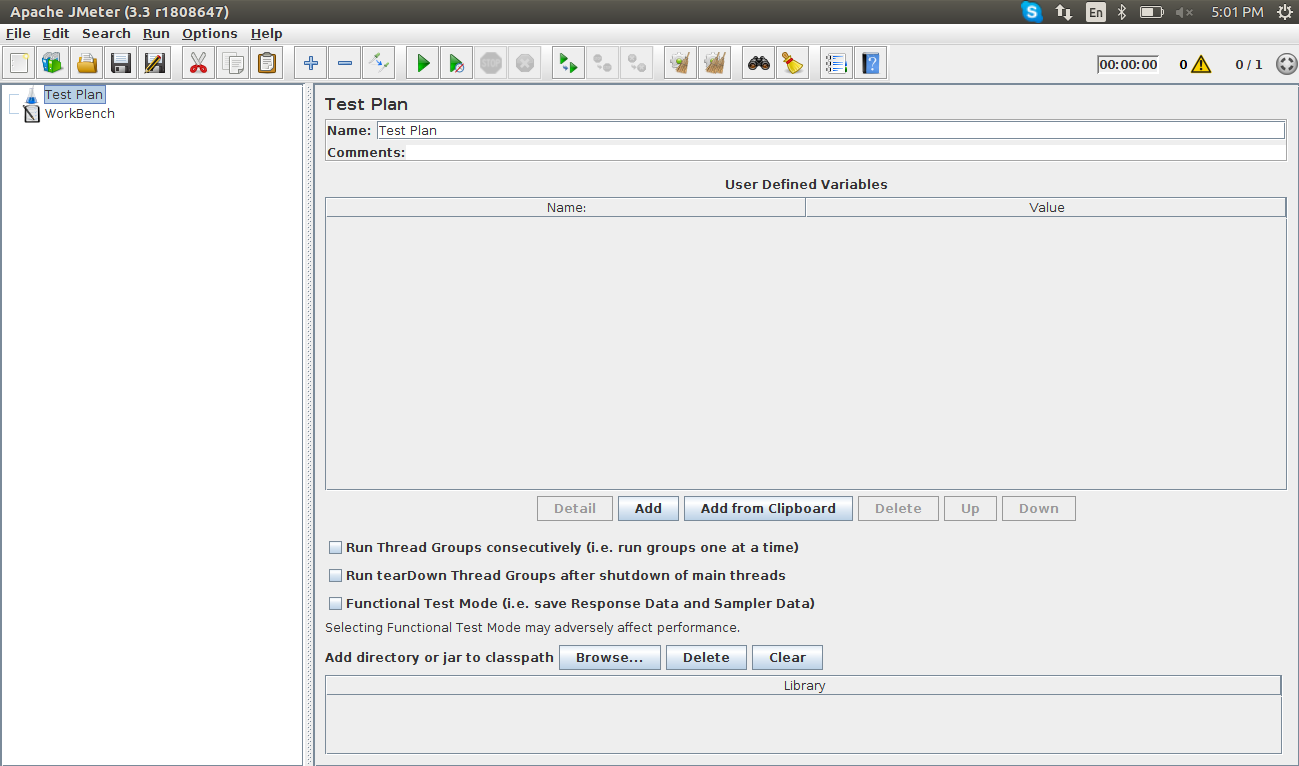1299x766 pixels.
Task: Start test with no pauses icon
Action: tap(456, 64)
